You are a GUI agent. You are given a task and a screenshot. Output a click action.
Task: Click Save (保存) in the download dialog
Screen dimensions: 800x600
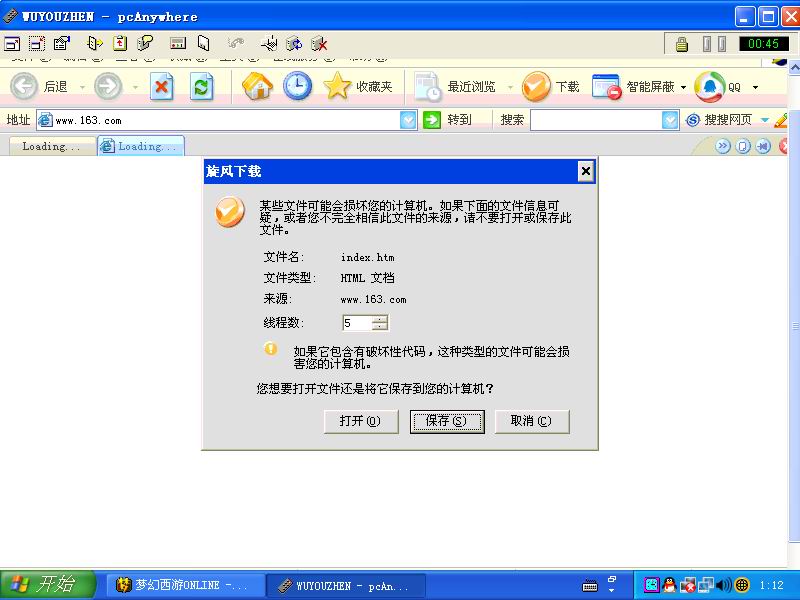point(447,421)
